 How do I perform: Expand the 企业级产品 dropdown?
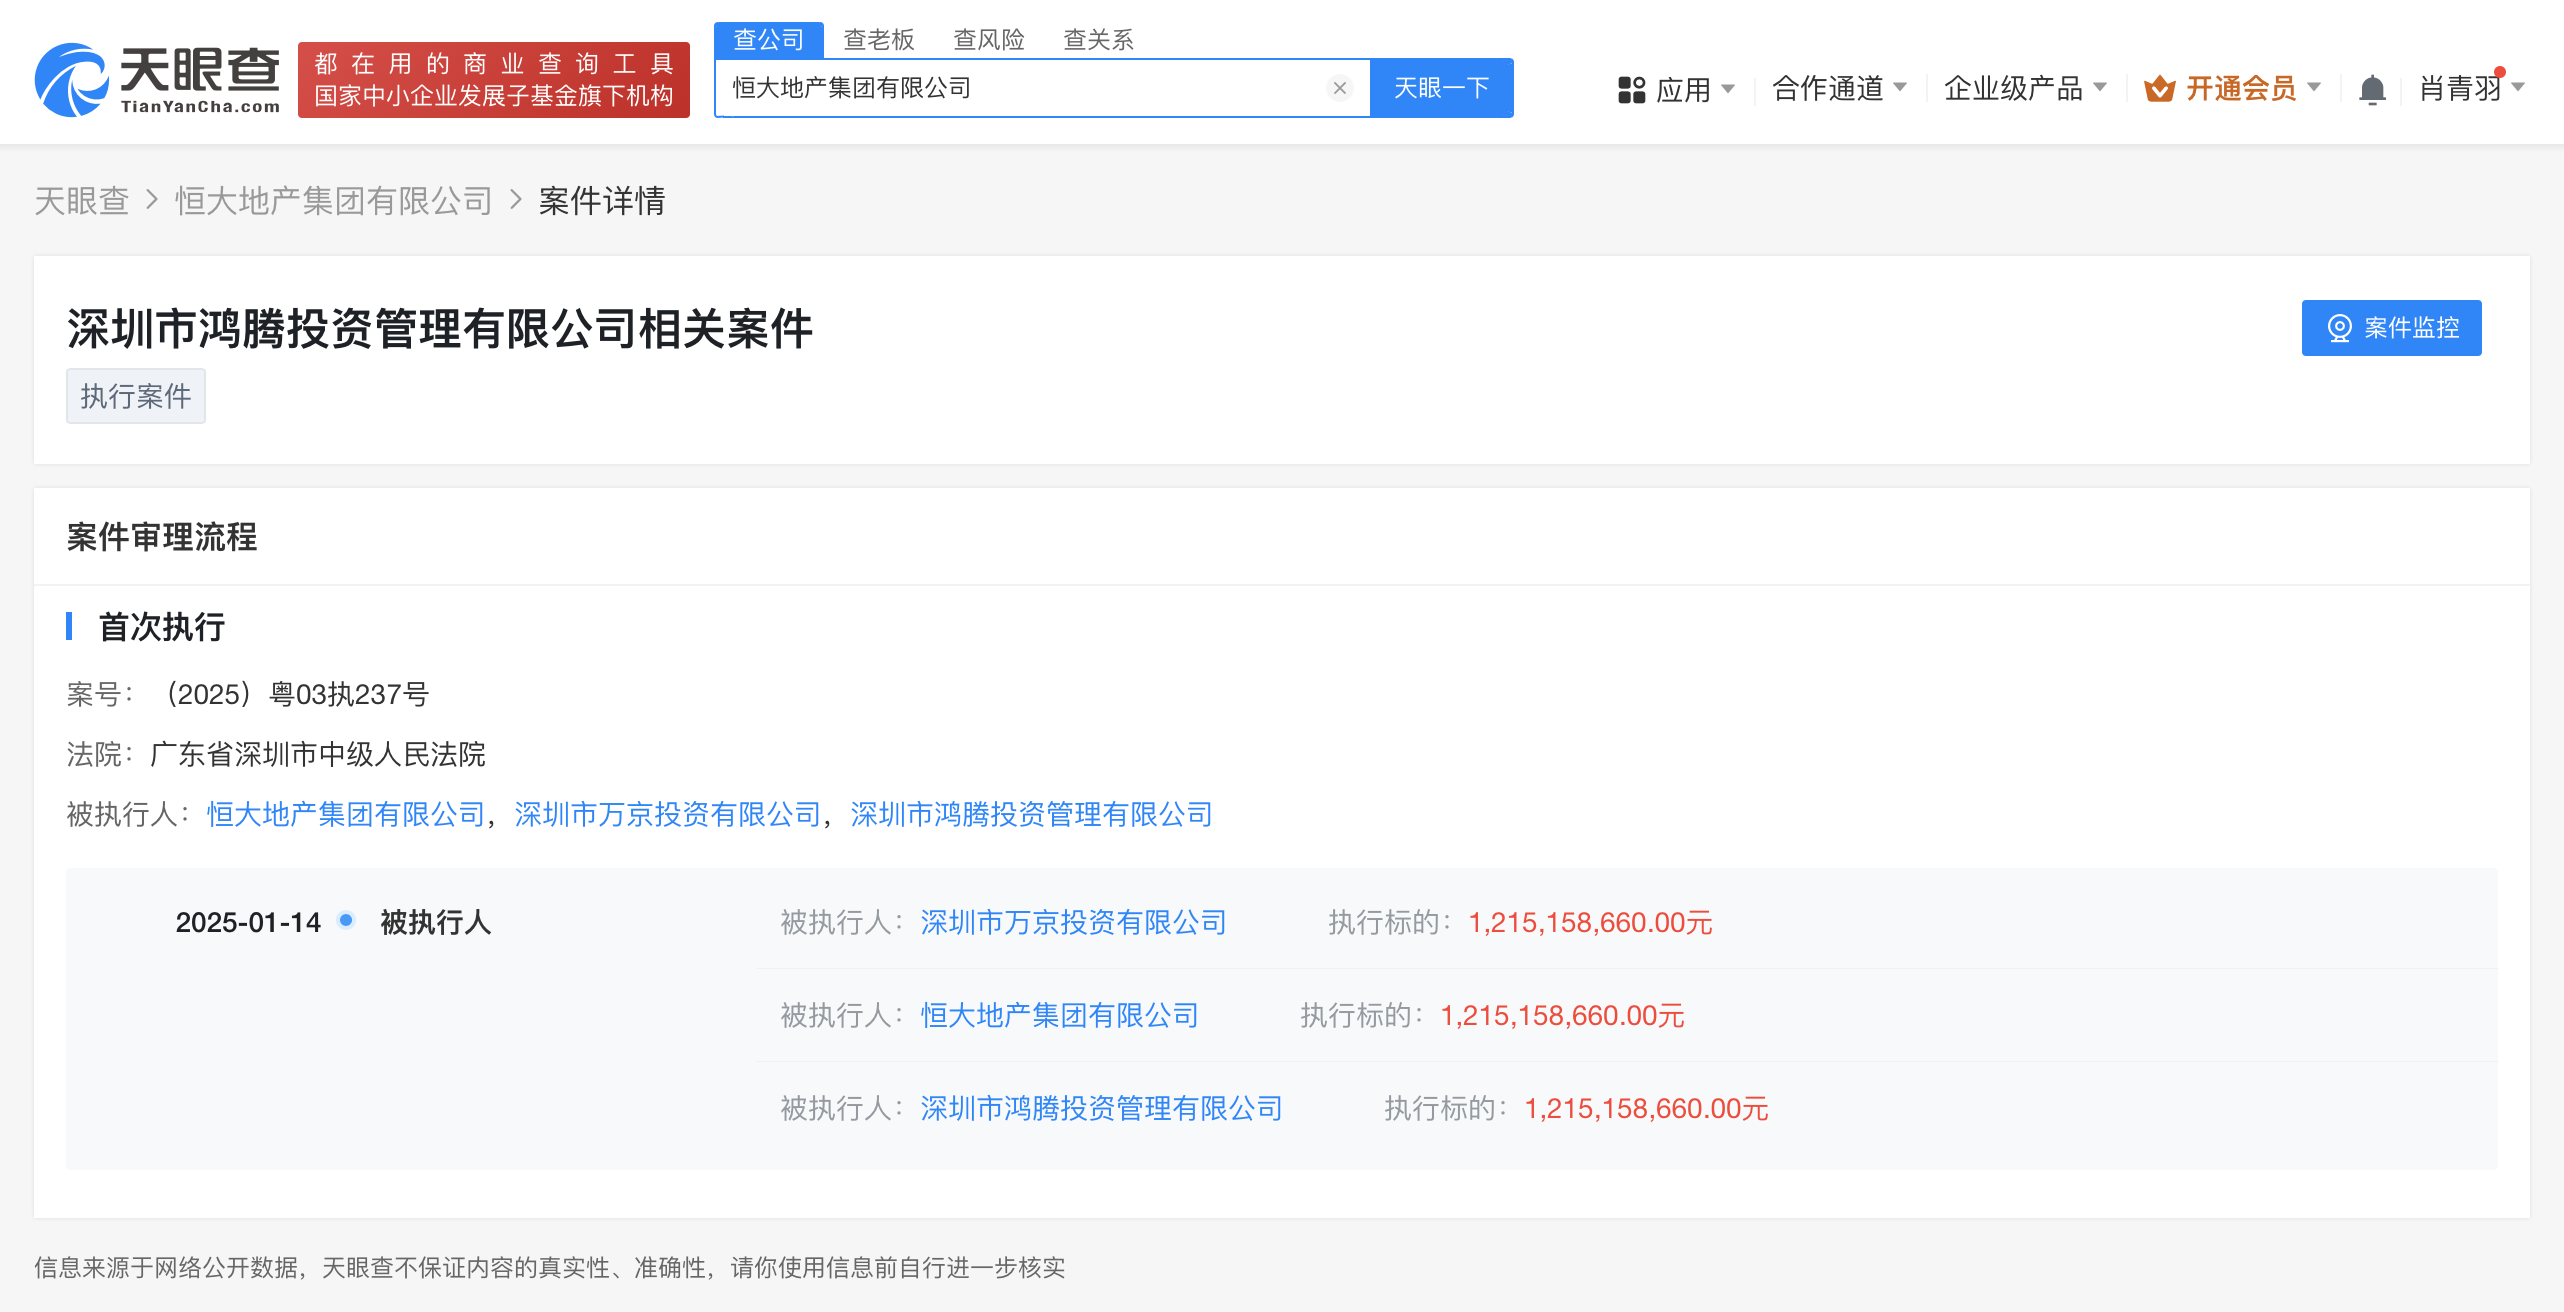(x=2100, y=88)
